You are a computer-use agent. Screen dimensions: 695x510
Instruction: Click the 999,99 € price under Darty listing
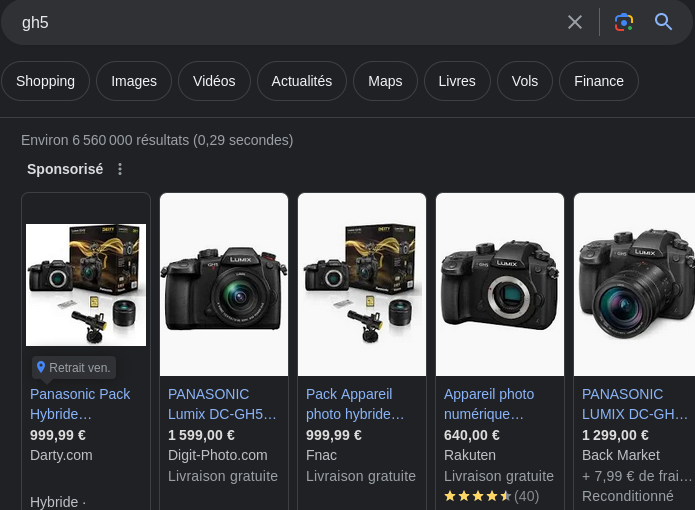58,435
